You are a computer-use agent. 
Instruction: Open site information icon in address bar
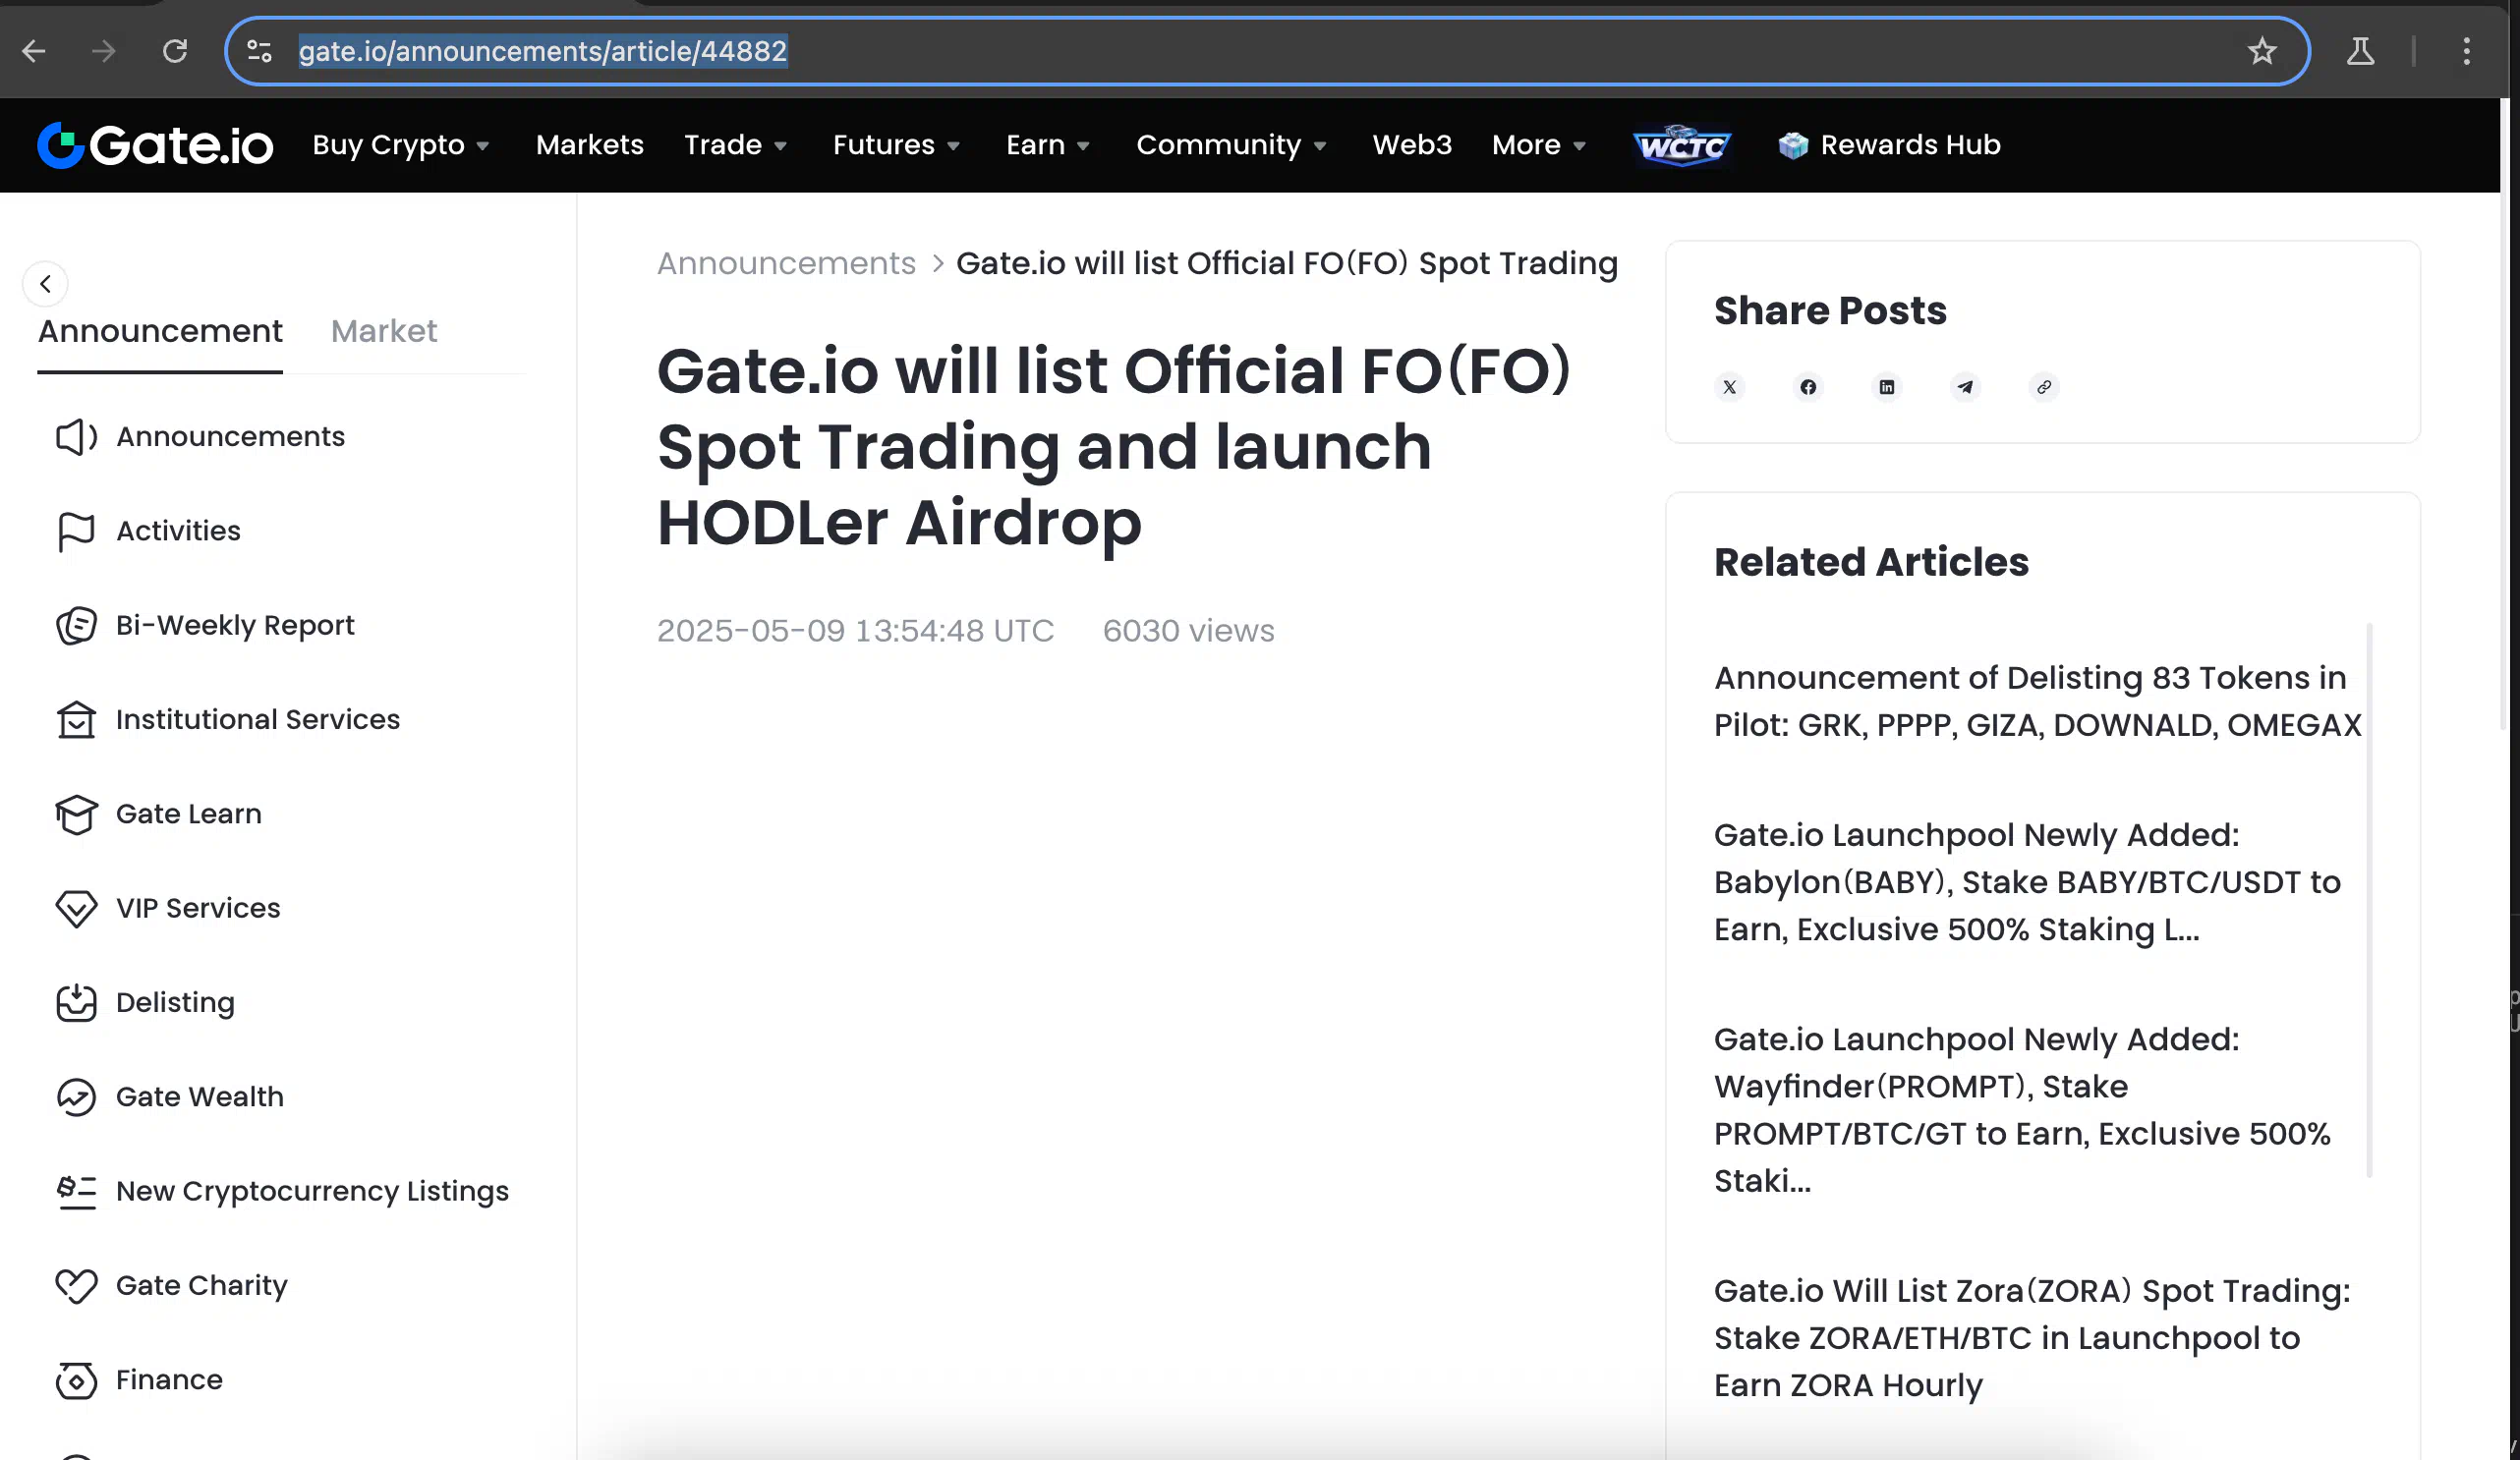click(259, 51)
